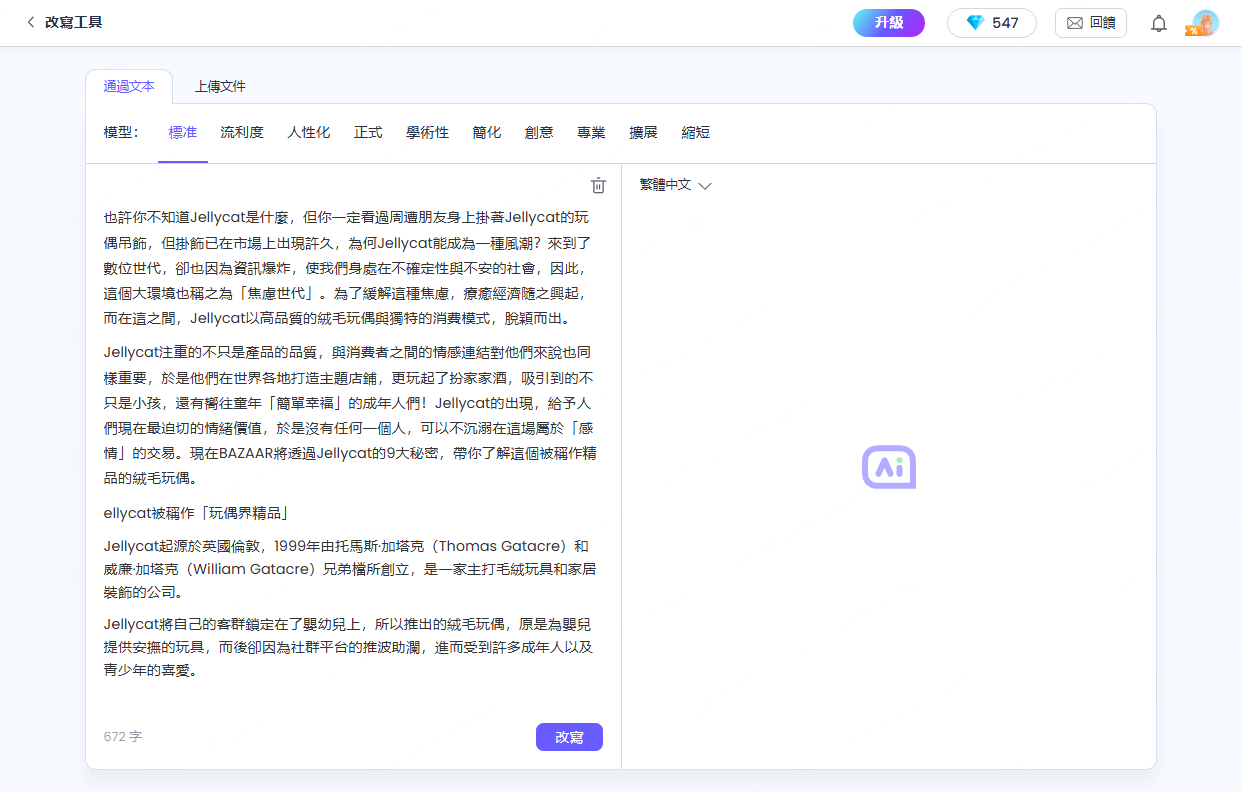Open the user profile avatar
Viewport: 1242px width, 792px height.
pyautogui.click(x=1204, y=23)
